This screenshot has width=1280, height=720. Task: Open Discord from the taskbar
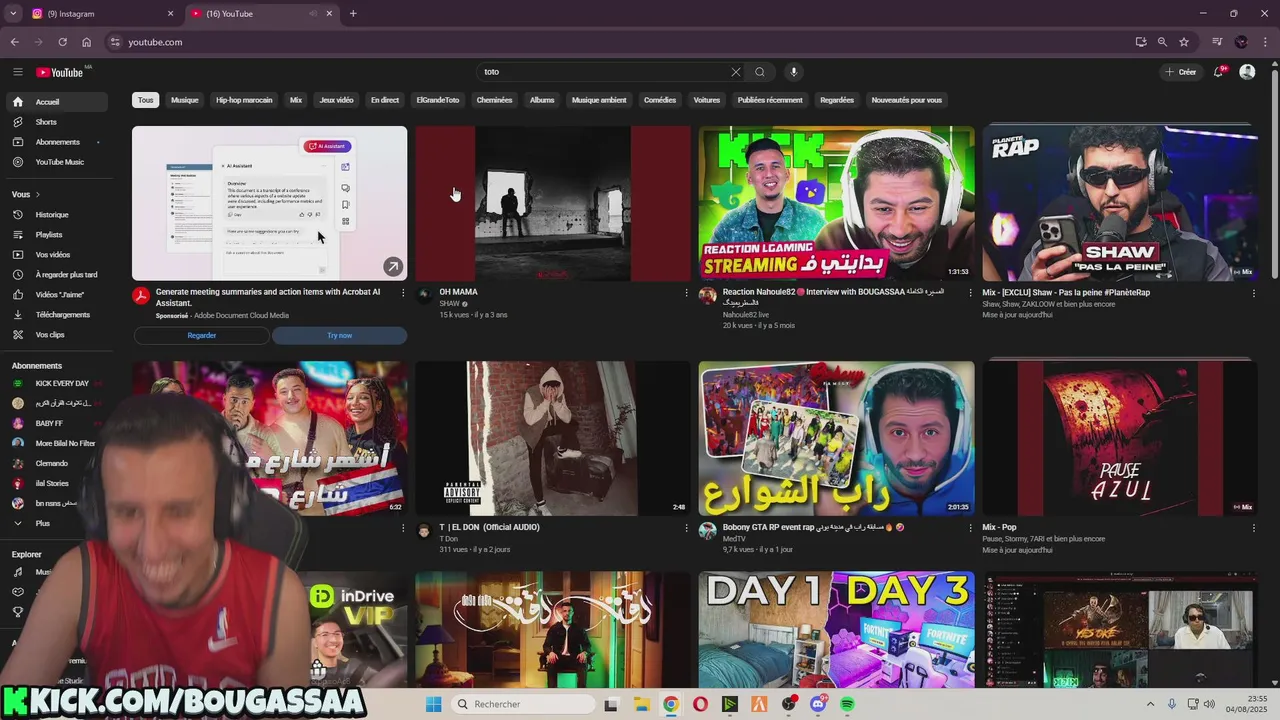point(818,704)
